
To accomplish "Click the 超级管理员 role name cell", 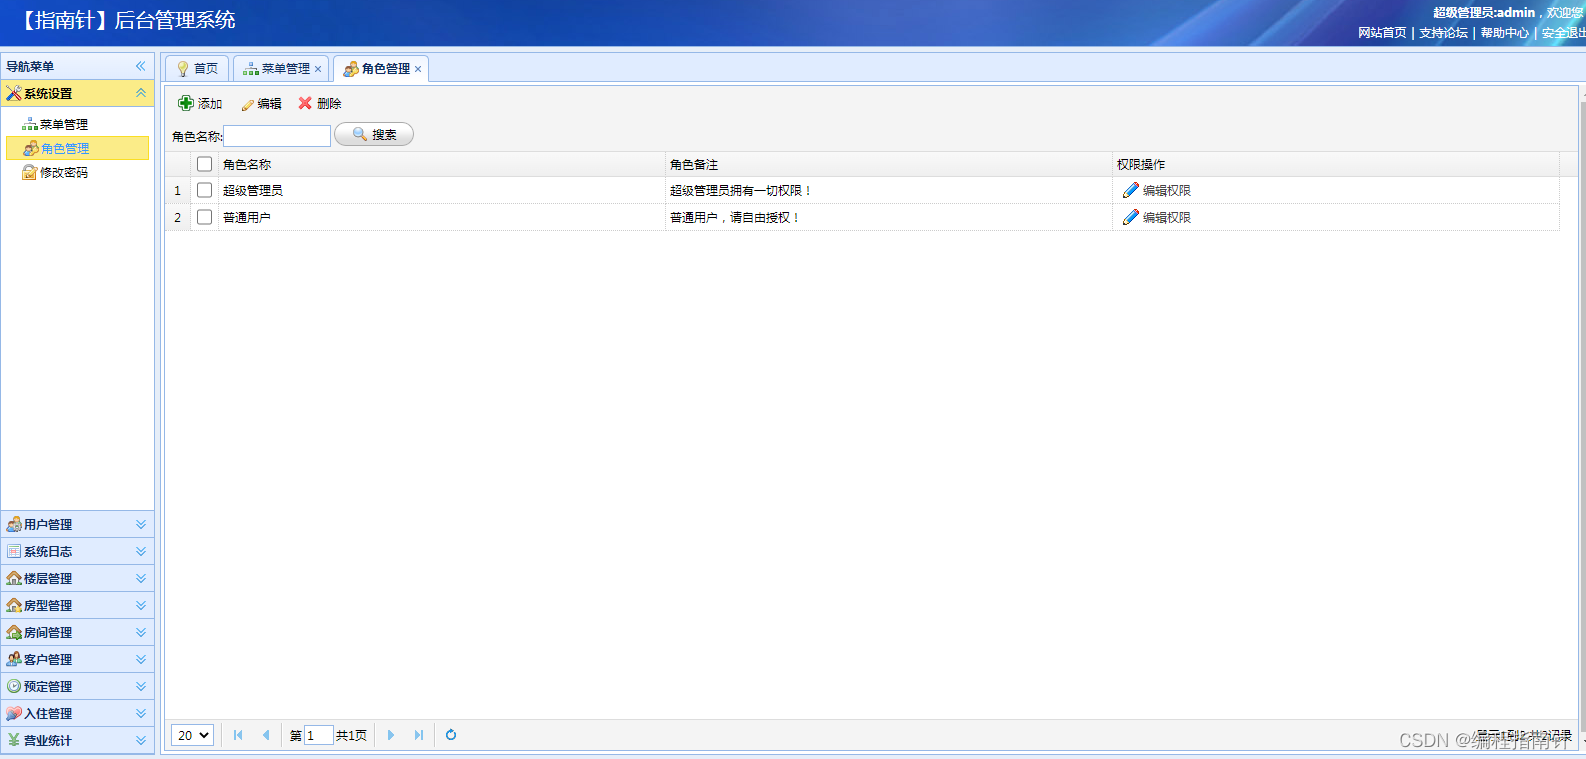I will pyautogui.click(x=442, y=190).
